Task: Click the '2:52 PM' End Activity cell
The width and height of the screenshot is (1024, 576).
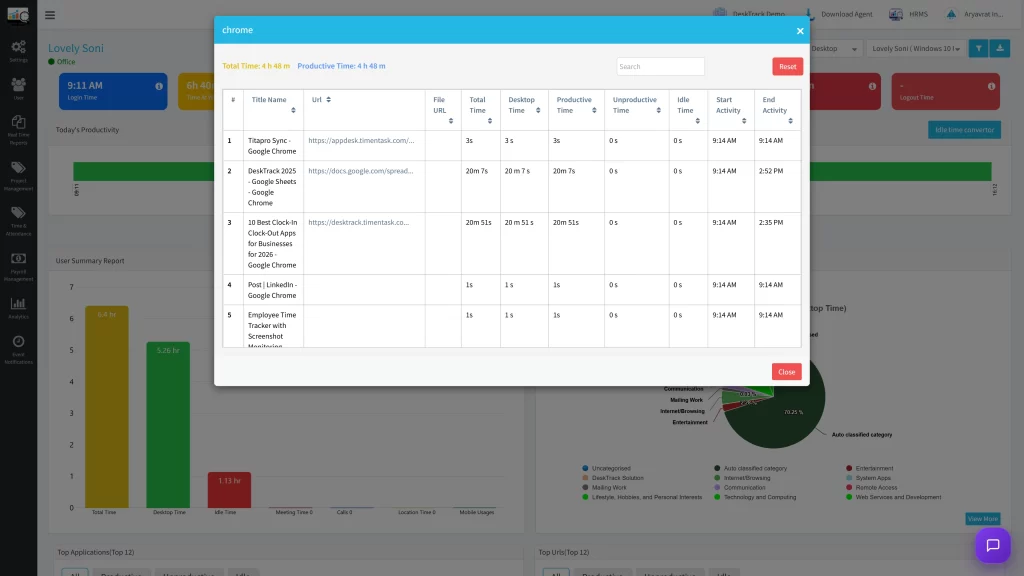Action: tap(771, 170)
